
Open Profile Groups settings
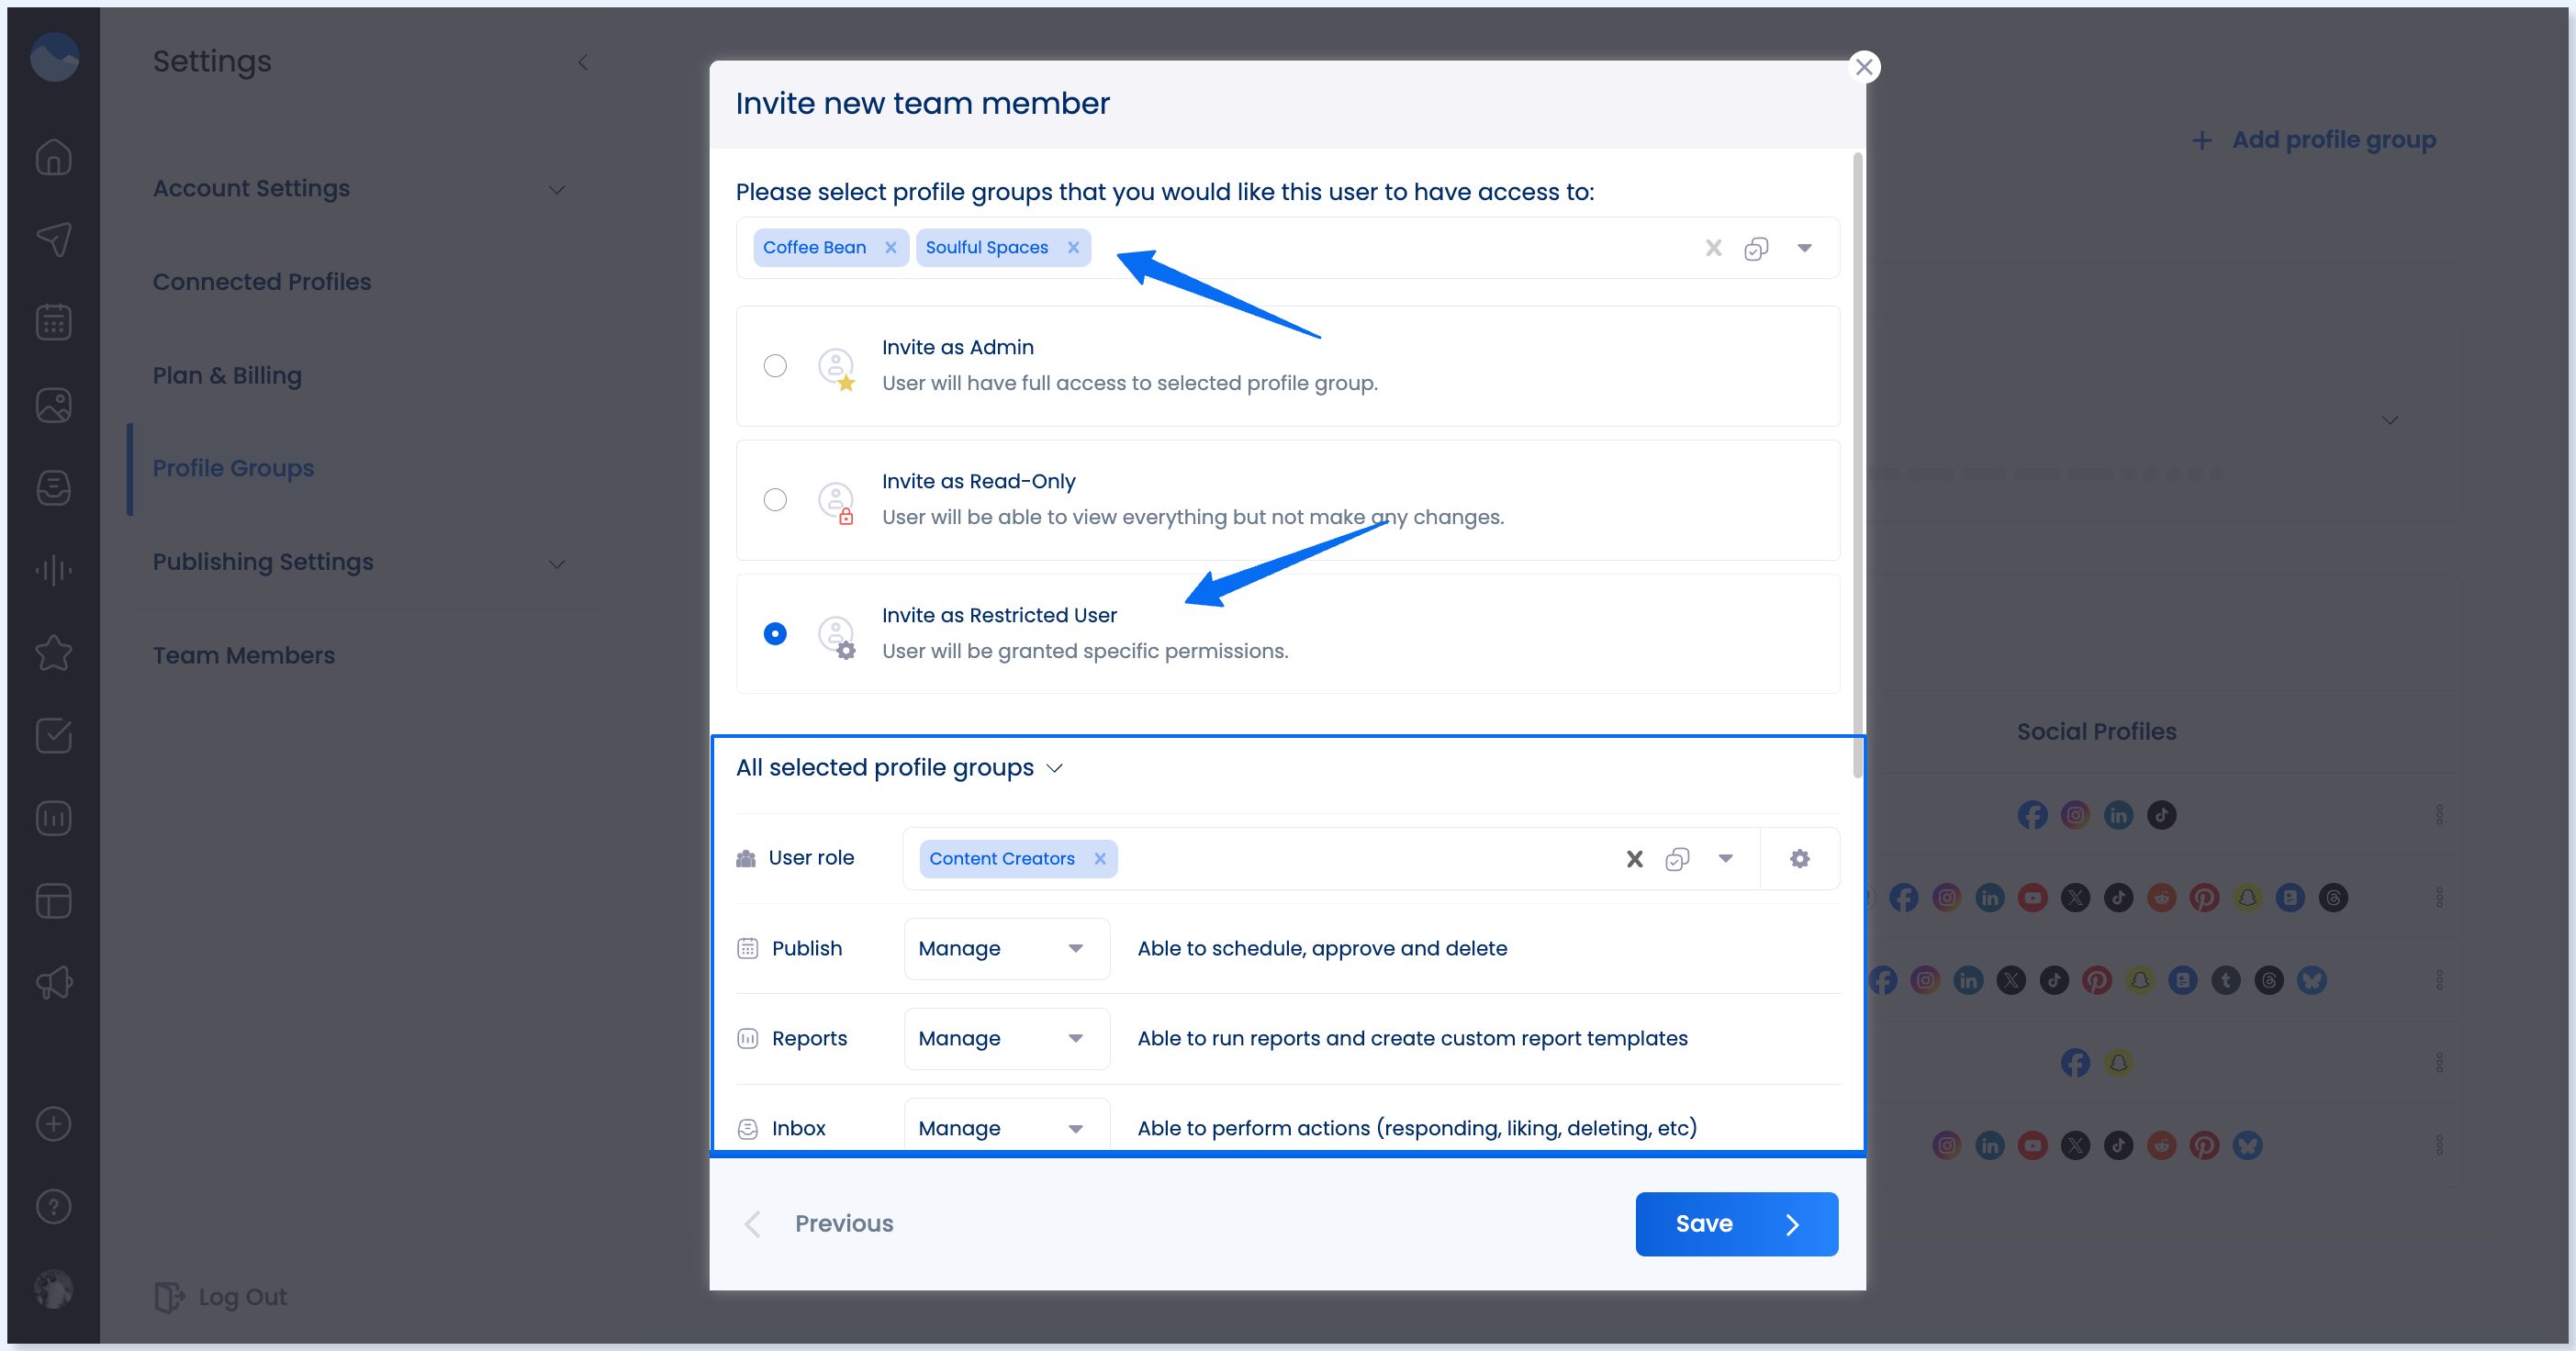pos(233,468)
